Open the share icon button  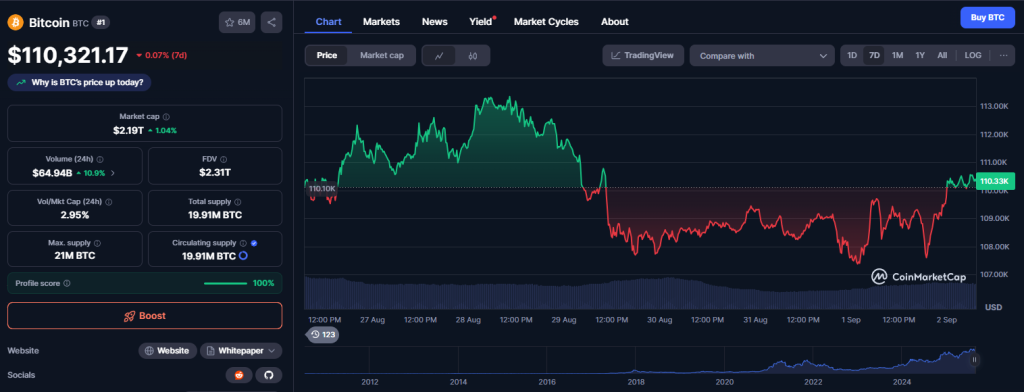272,22
